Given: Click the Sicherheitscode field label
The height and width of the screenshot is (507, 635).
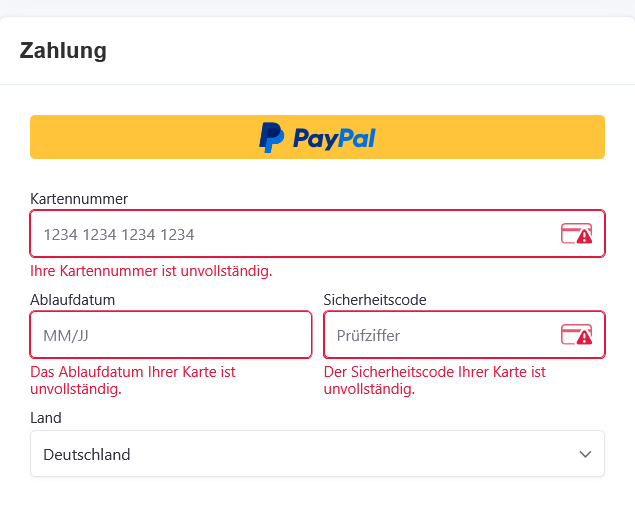Looking at the screenshot, I should click(376, 299).
